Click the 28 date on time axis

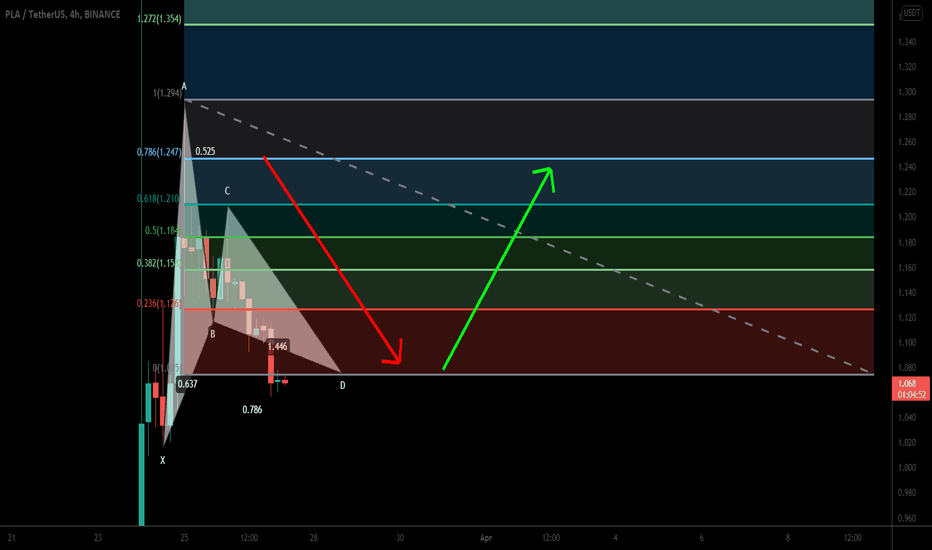point(314,538)
